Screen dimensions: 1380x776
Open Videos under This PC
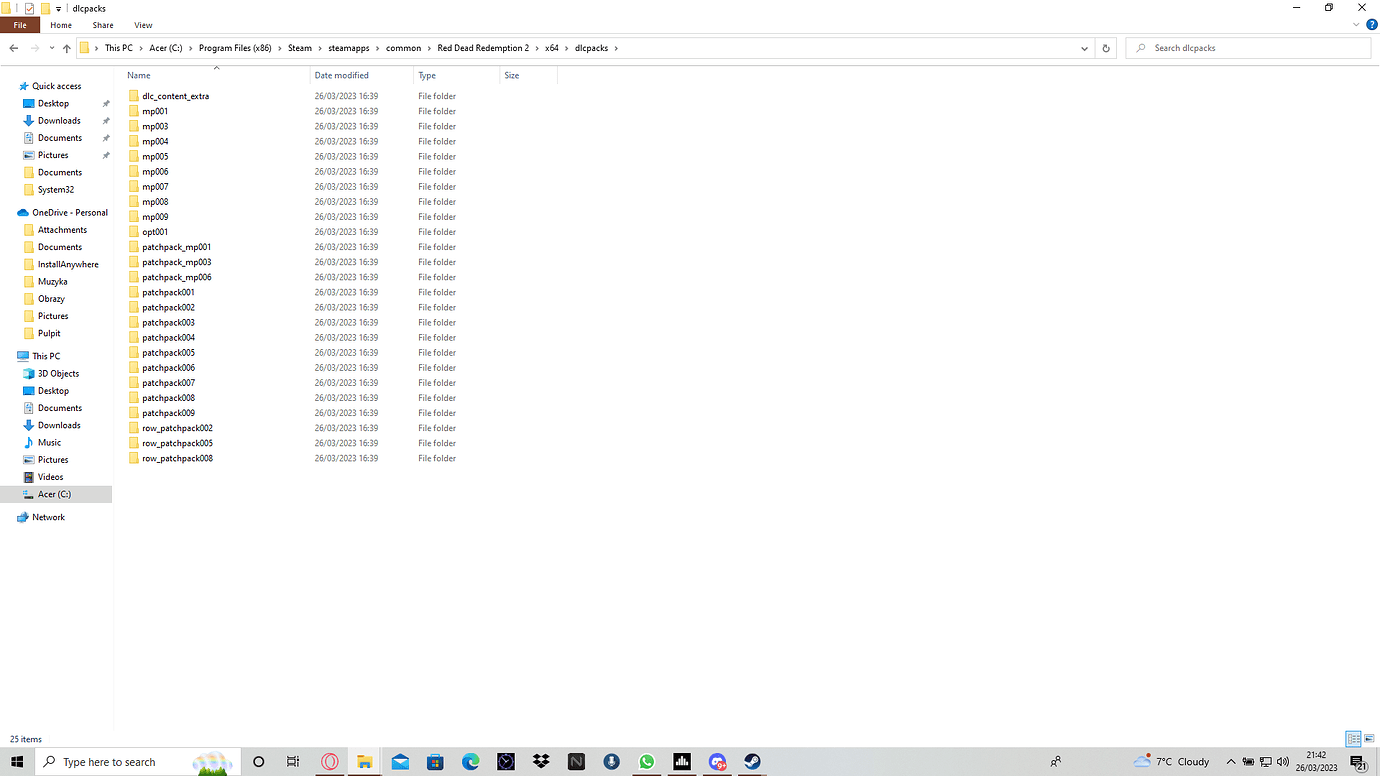(x=50, y=477)
